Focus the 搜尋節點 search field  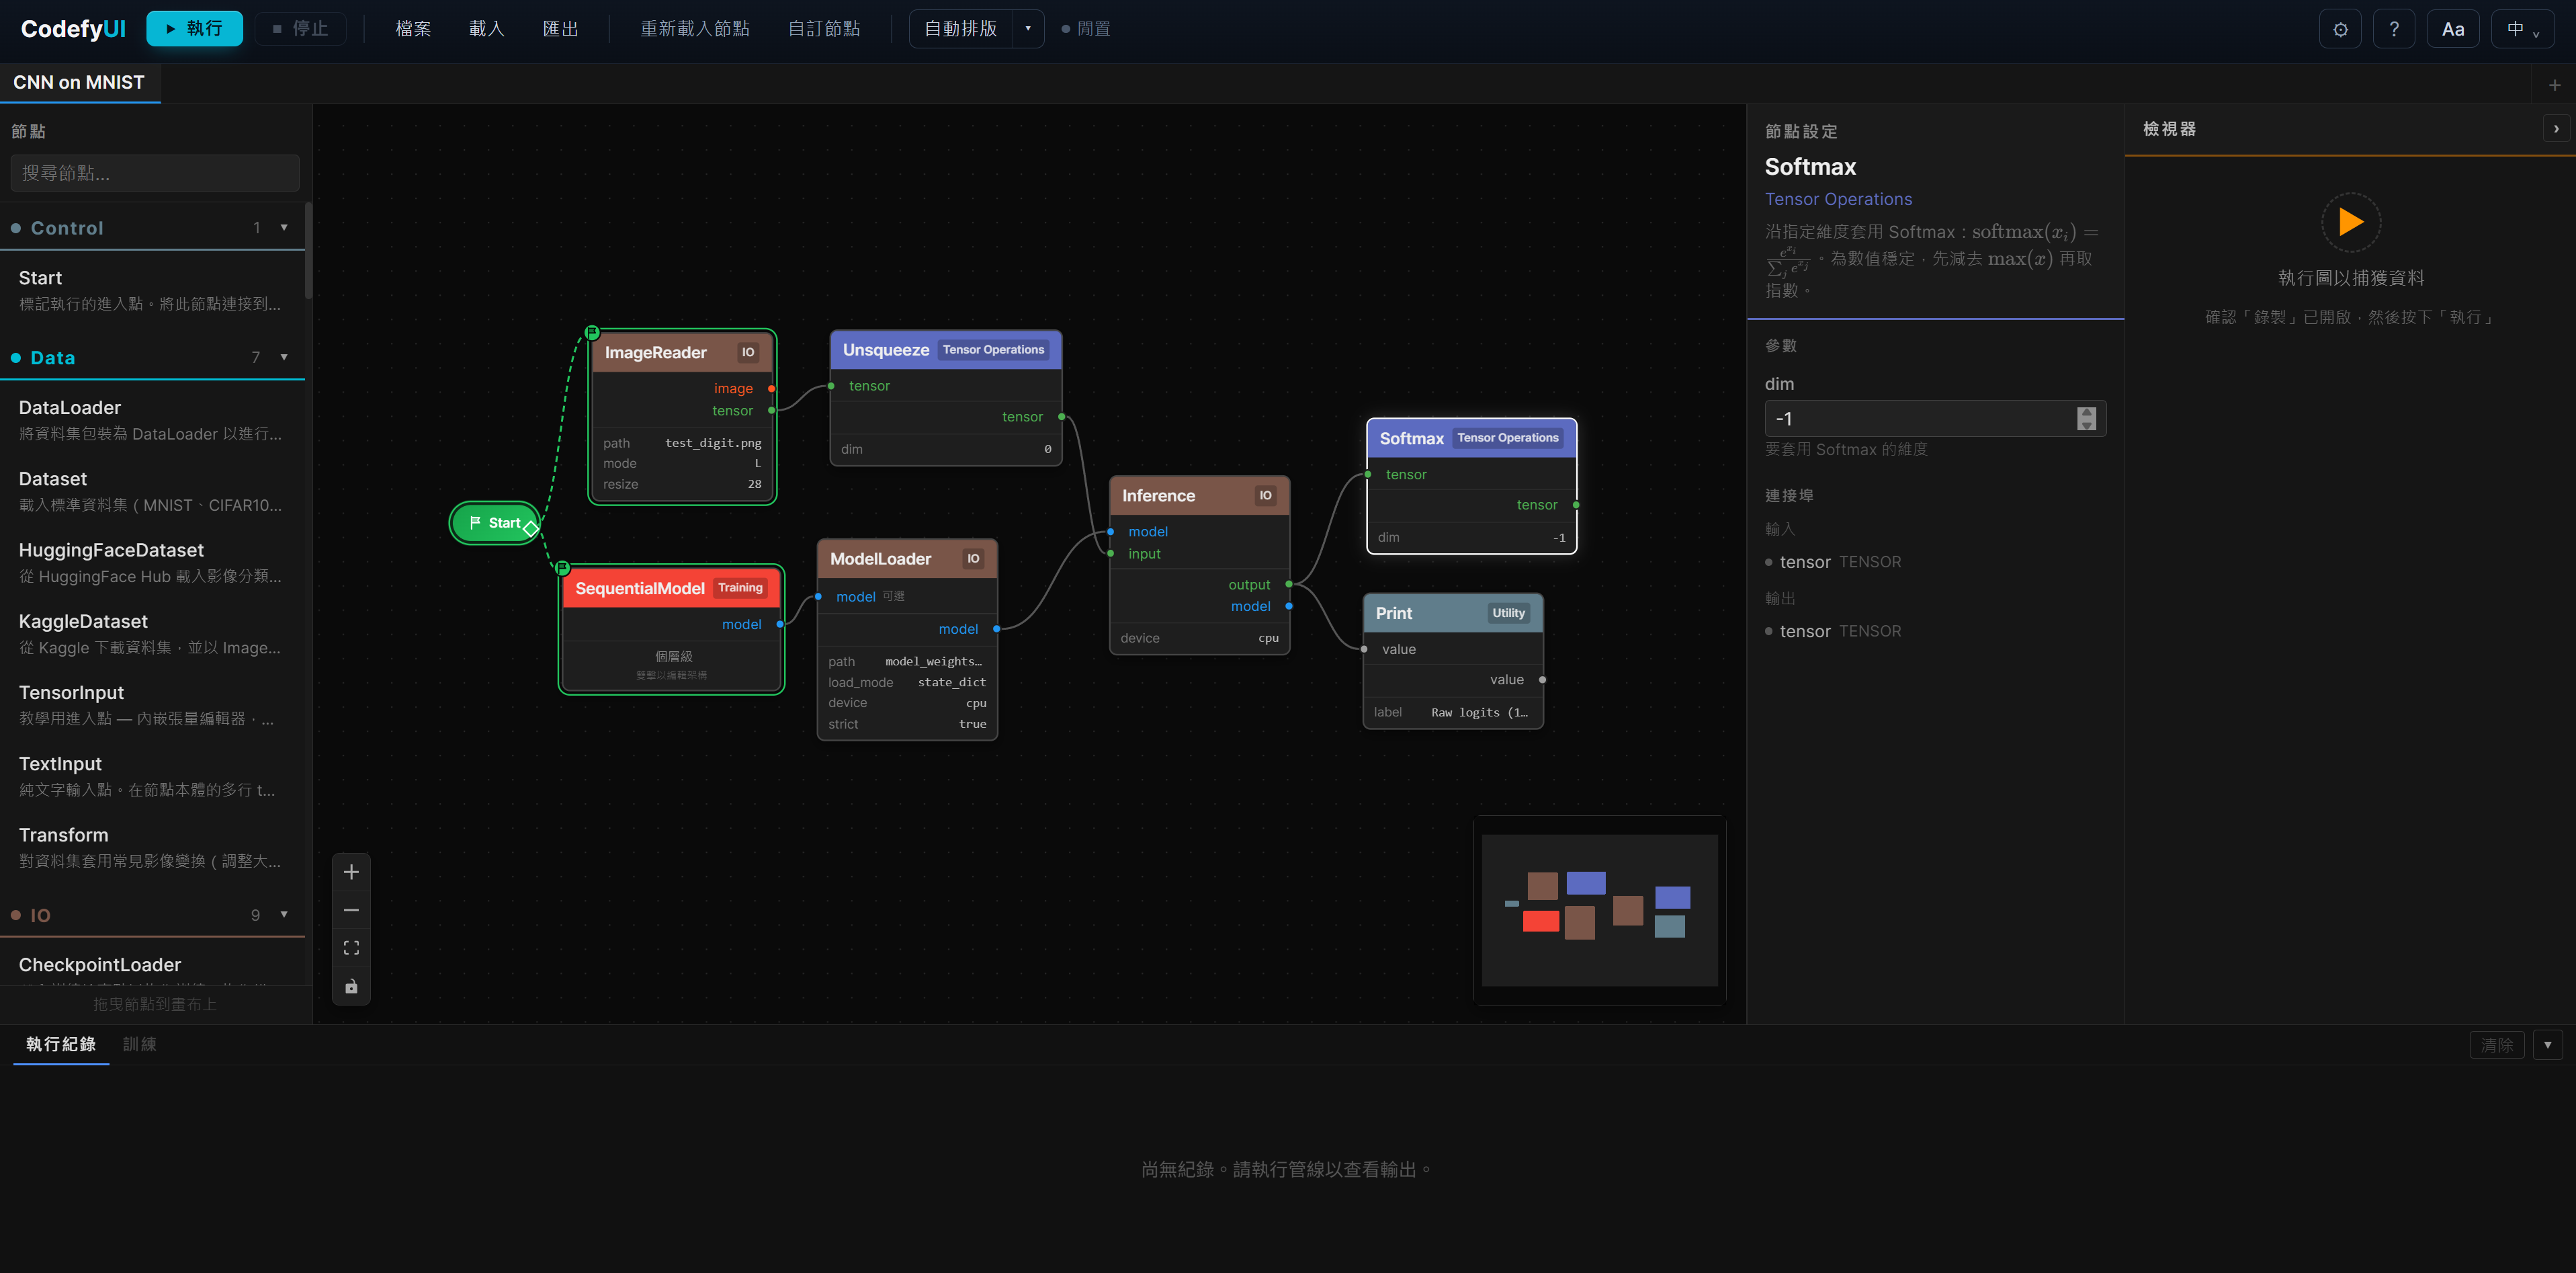155,173
